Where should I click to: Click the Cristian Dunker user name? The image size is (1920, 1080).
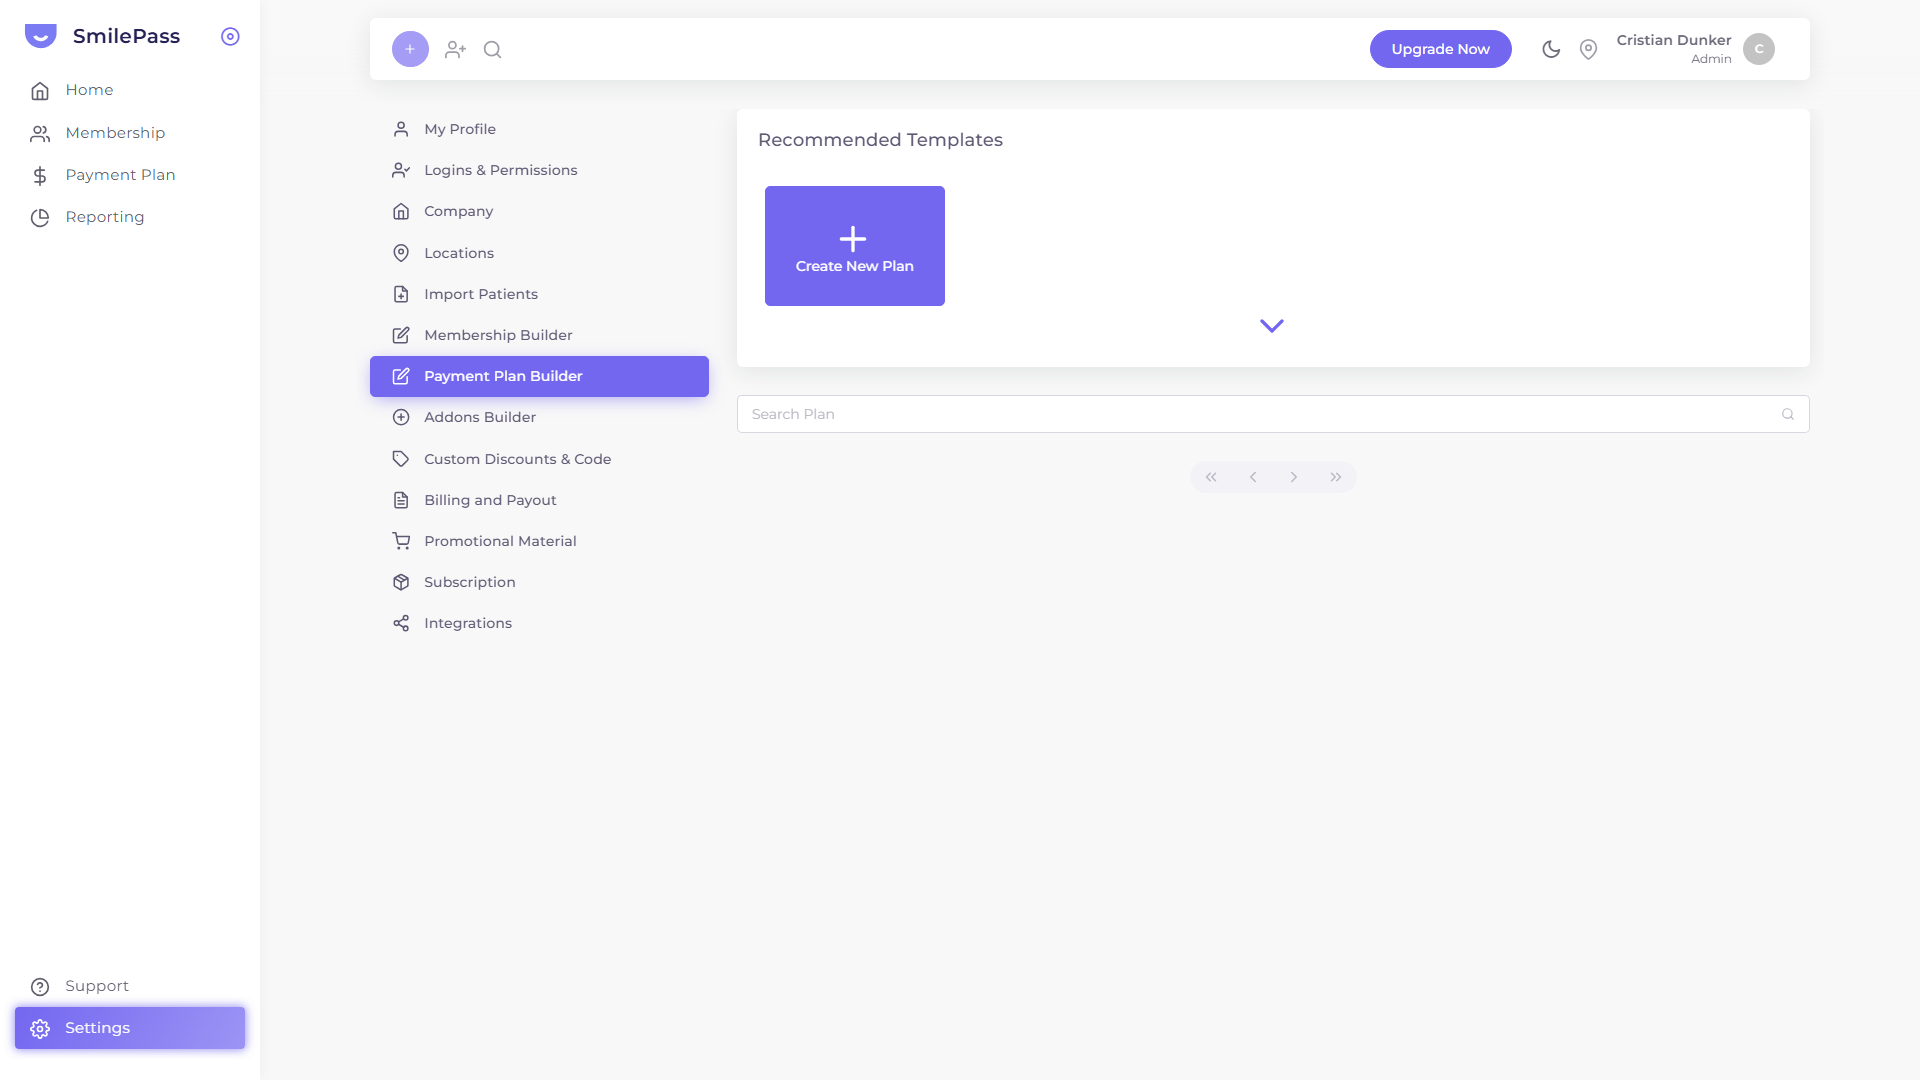click(x=1674, y=40)
